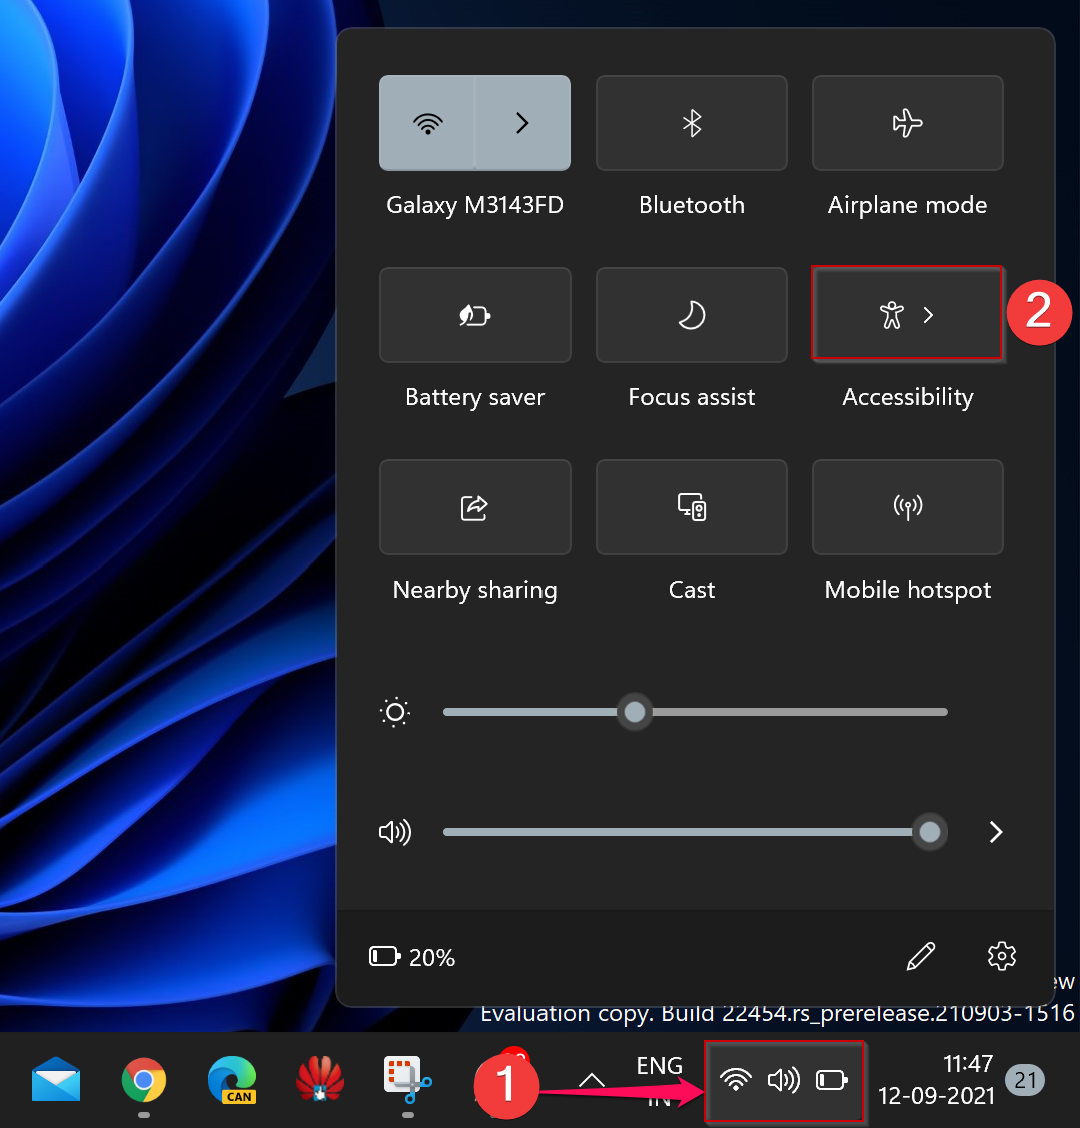Open the Cast tile
Screen dimensions: 1080x1128
pyautogui.click(x=691, y=507)
